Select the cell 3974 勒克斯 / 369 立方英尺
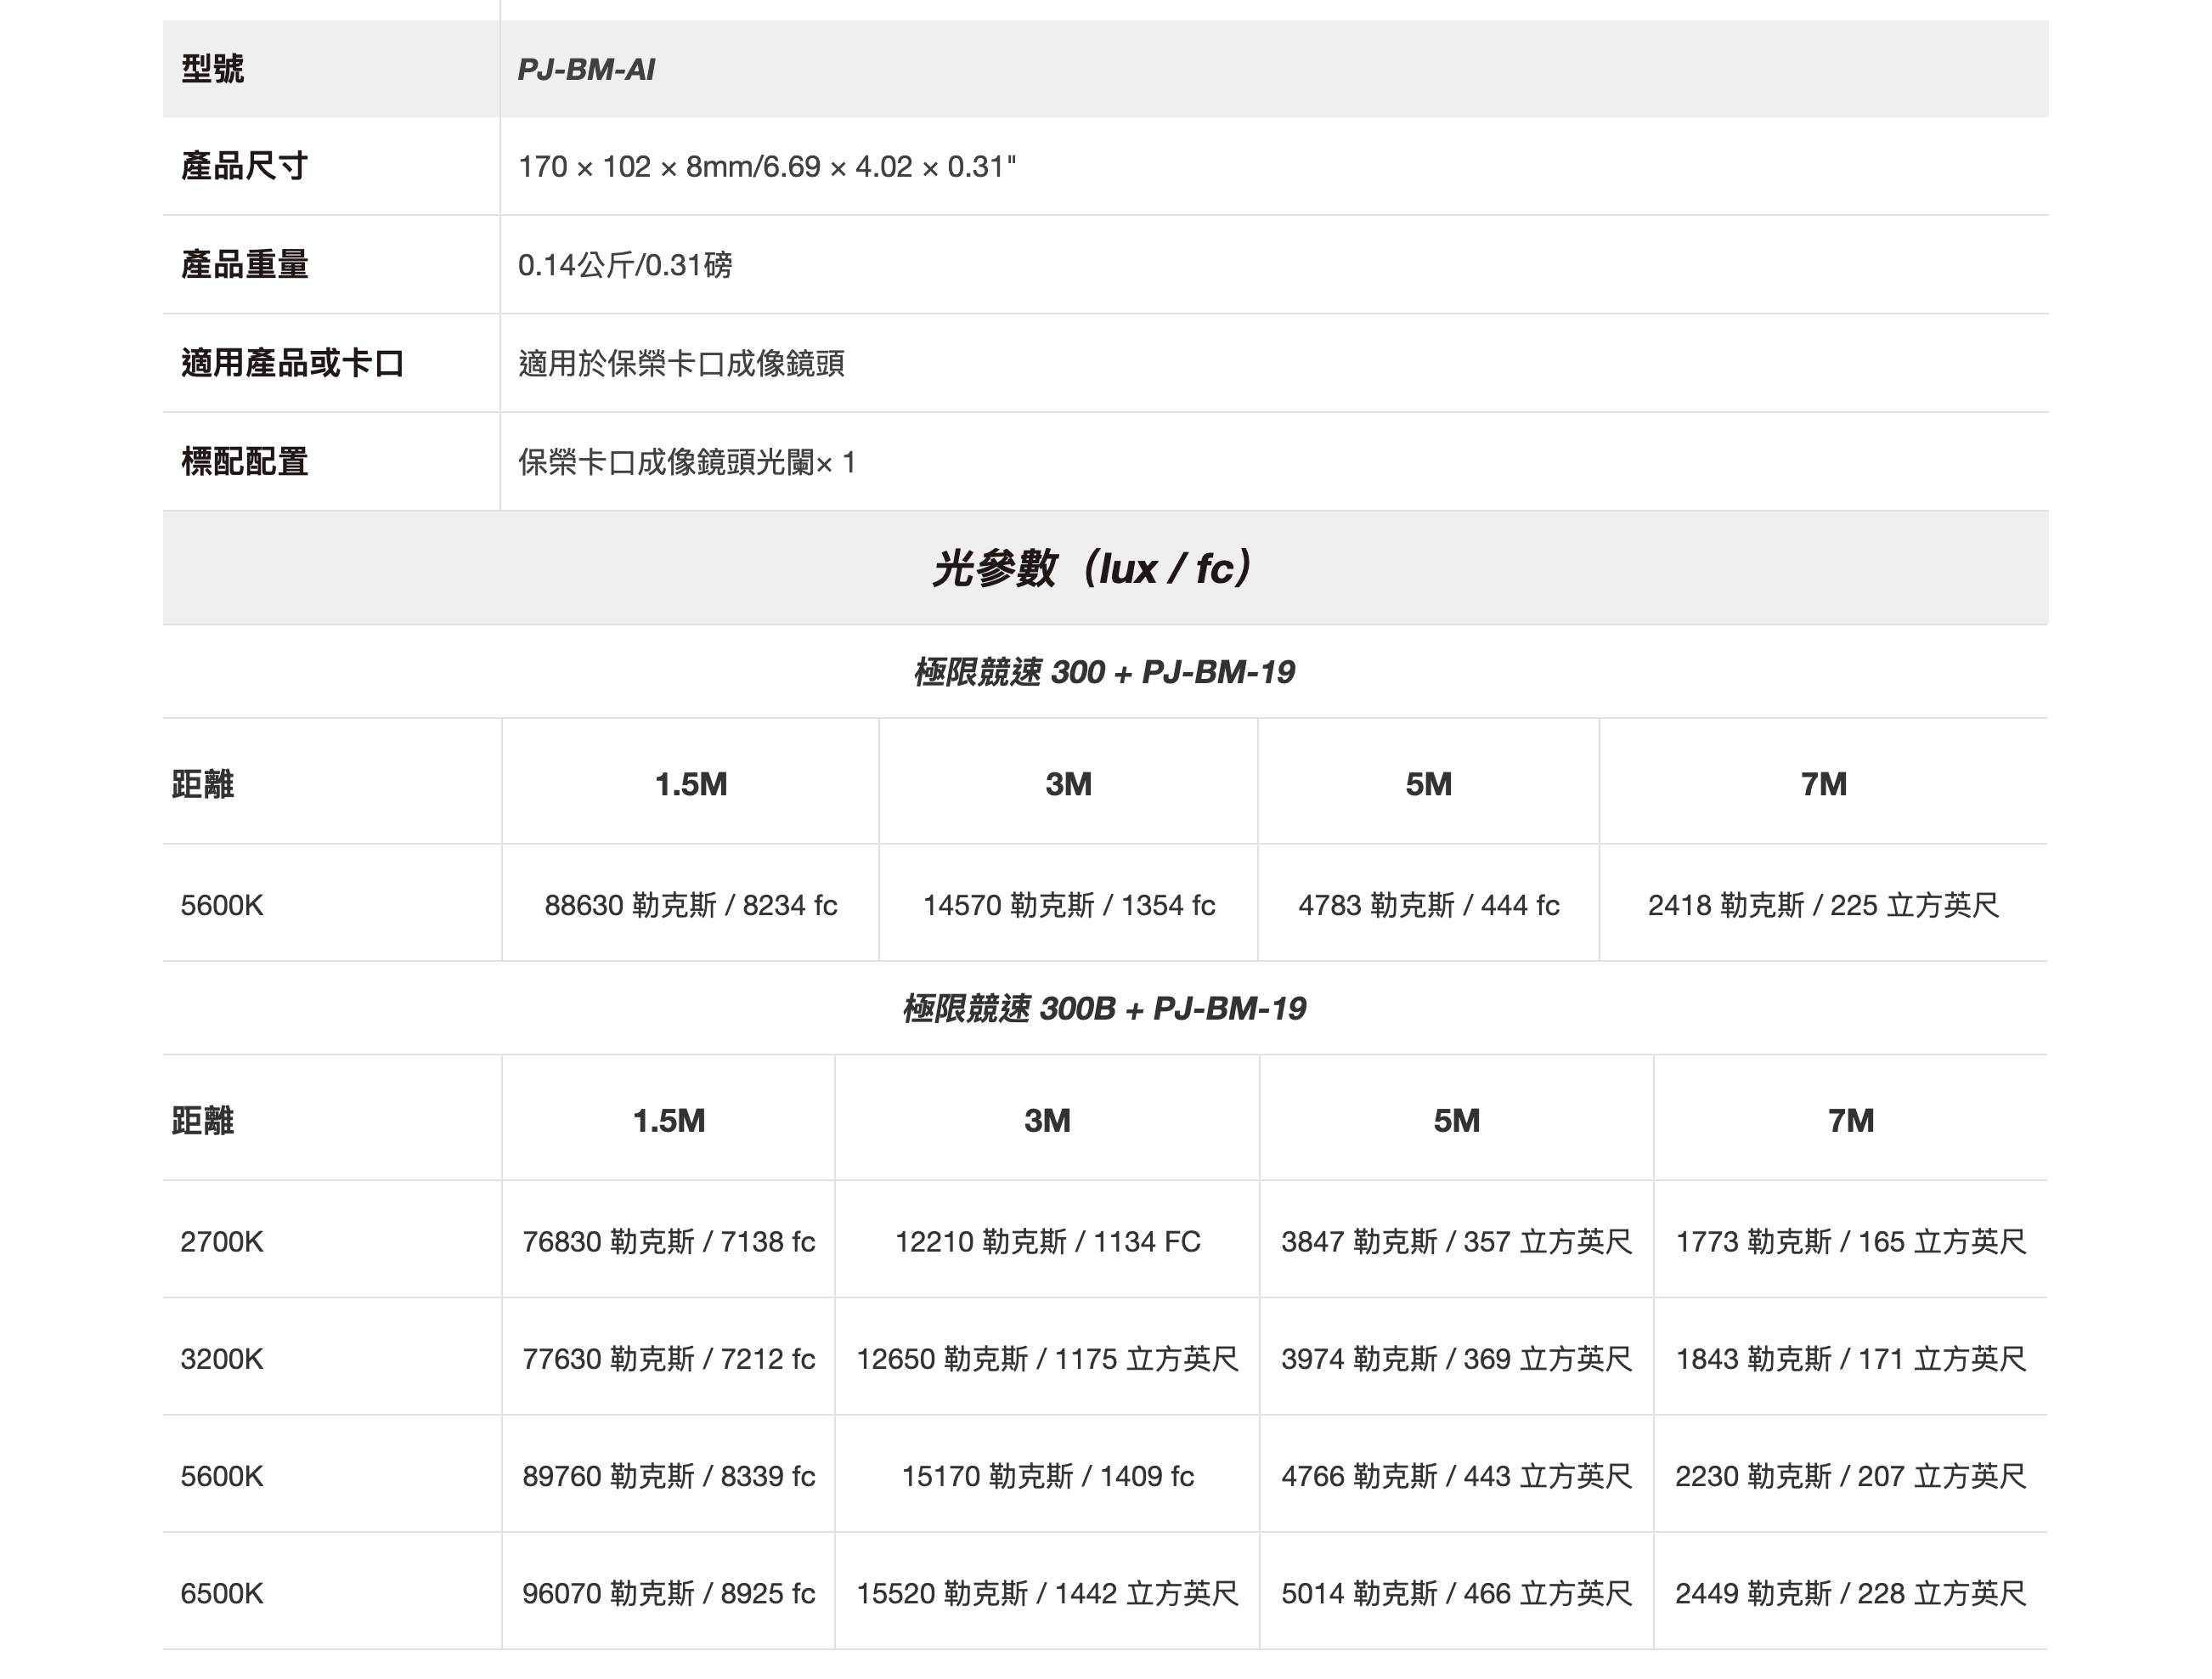The width and height of the screenshot is (2212, 1679). tap(1457, 1359)
